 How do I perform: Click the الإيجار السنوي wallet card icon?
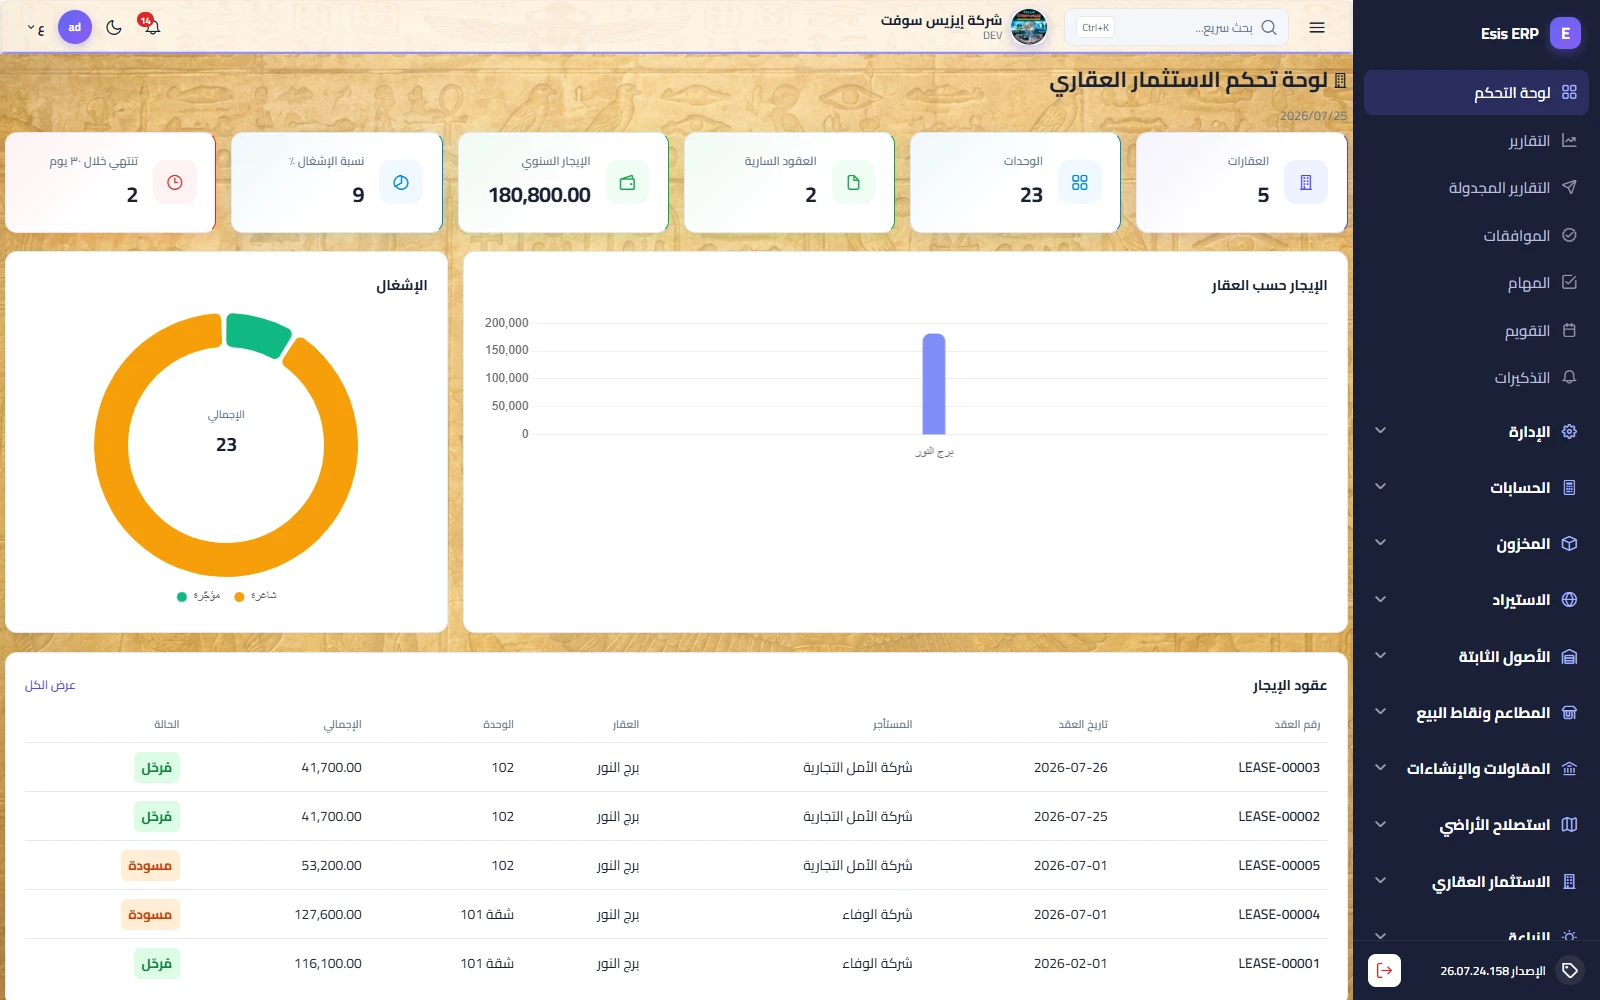tap(627, 182)
